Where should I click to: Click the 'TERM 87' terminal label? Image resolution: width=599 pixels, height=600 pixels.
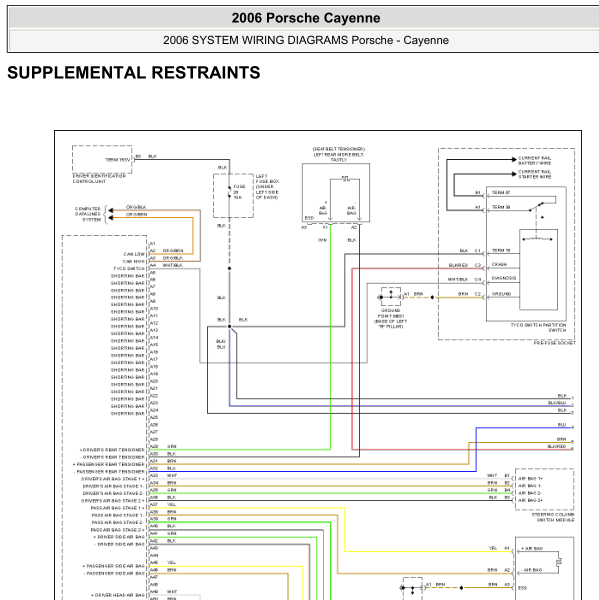pos(501,192)
